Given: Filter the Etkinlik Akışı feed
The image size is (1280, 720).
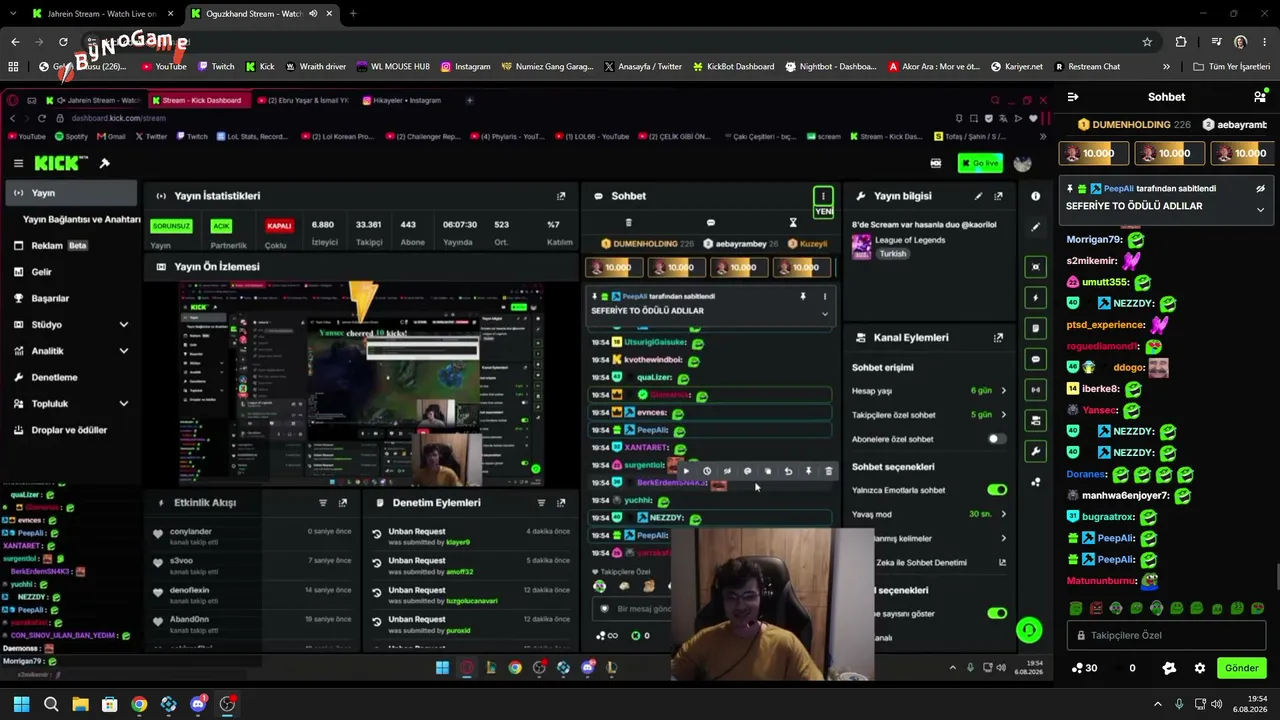Looking at the screenshot, I should (x=323, y=503).
